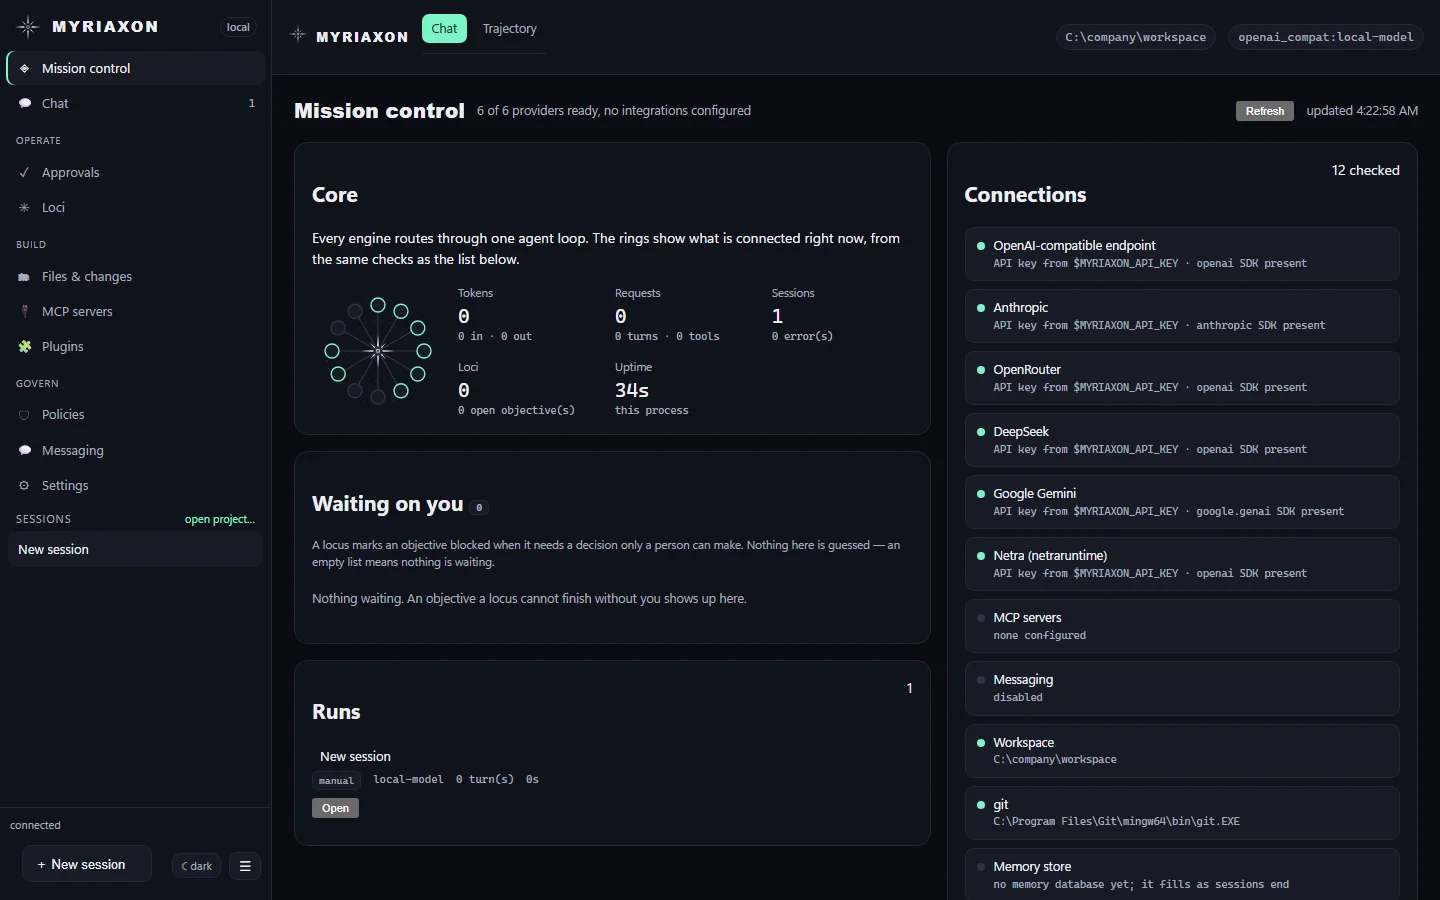Click the MCP servers none configured row
The width and height of the screenshot is (1440, 900).
1182,626
